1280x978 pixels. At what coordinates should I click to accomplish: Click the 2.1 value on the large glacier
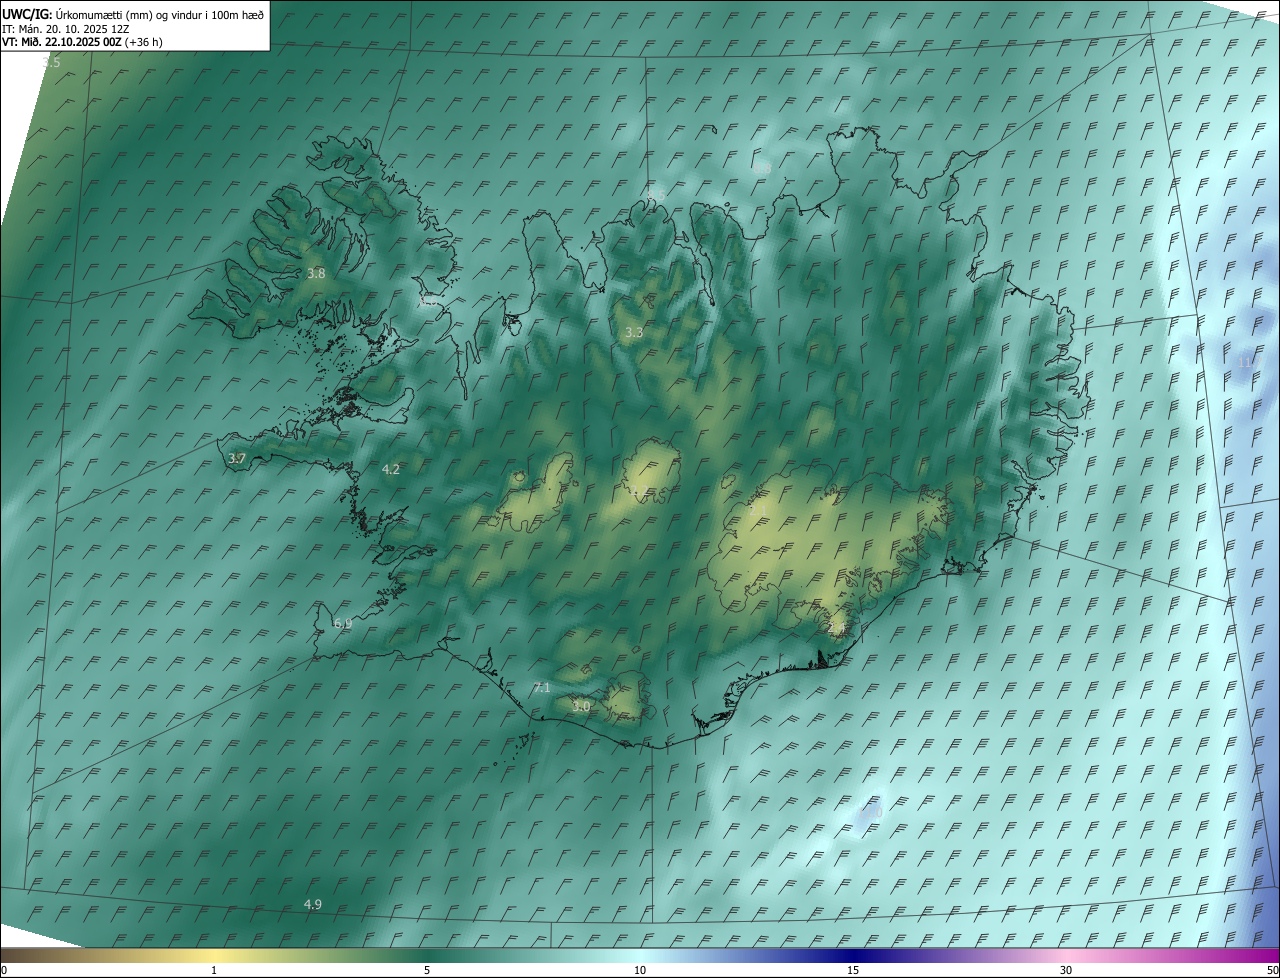(x=759, y=510)
